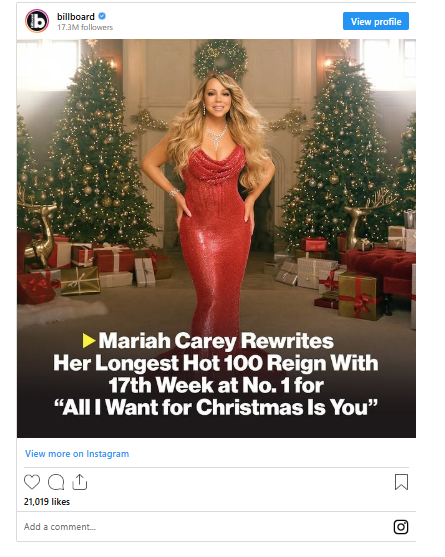Share the post using the upload arrow icon
This screenshot has height=557, width=445.
point(80,482)
